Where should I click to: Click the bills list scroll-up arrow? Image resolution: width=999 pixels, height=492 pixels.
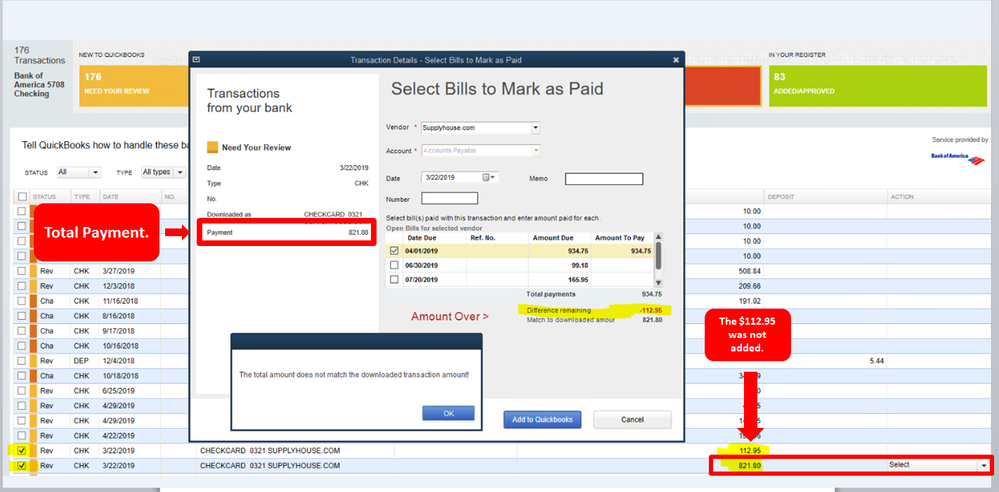click(659, 238)
